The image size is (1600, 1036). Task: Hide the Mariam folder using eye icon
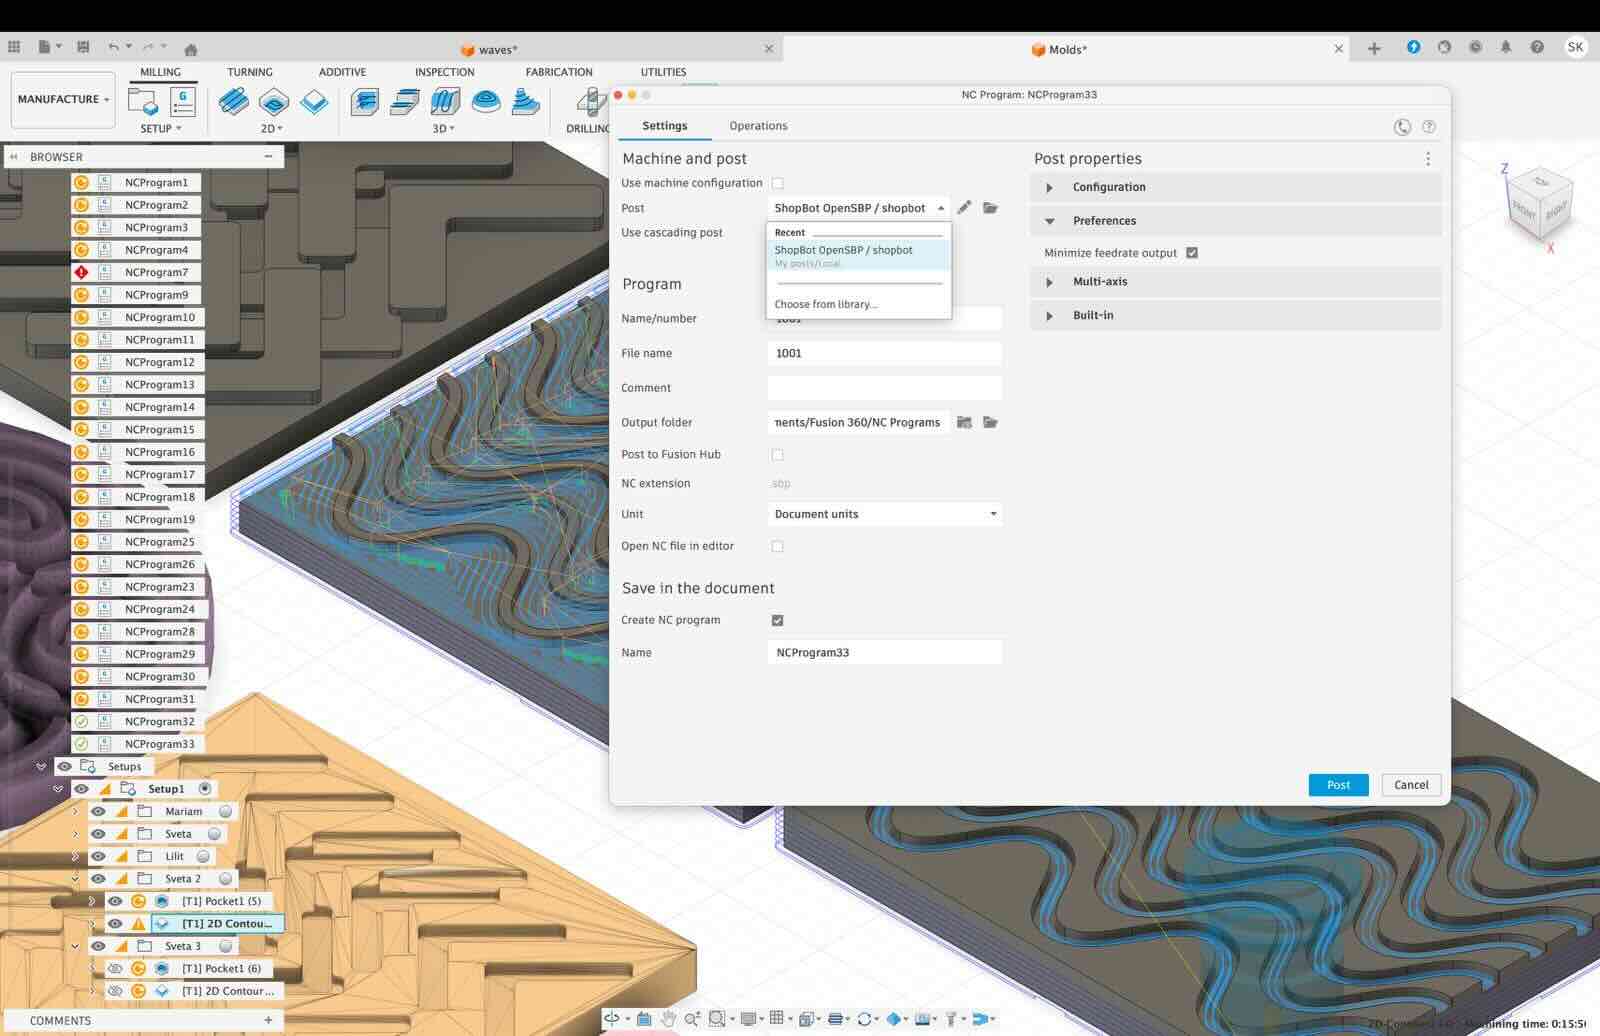click(98, 811)
